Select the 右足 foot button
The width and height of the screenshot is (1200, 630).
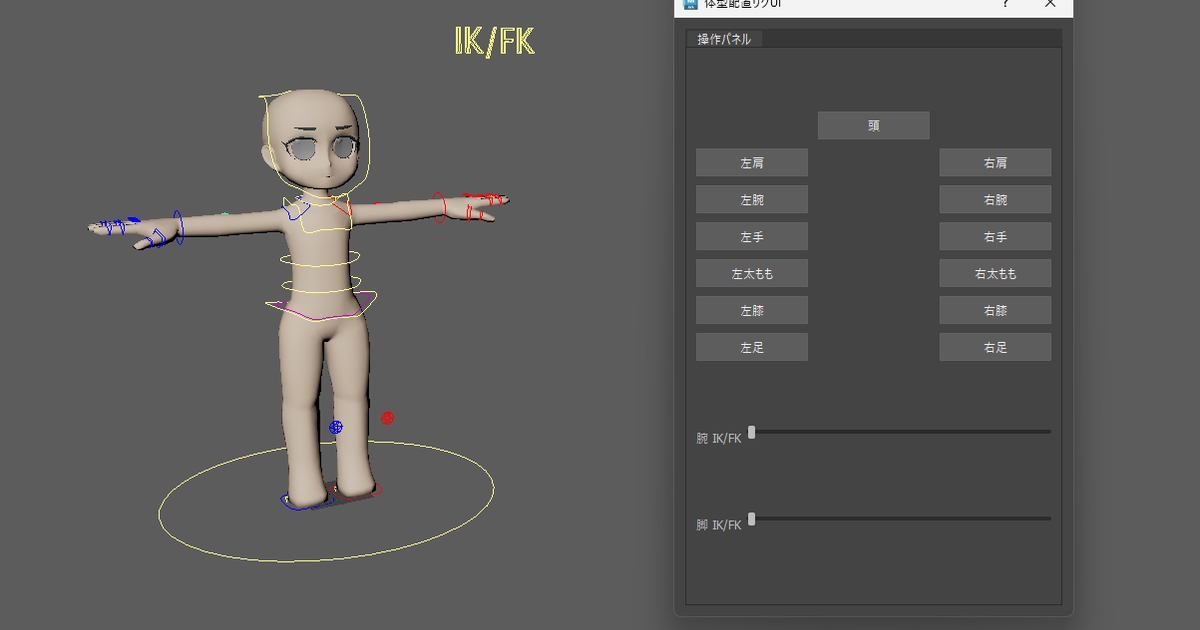point(995,347)
